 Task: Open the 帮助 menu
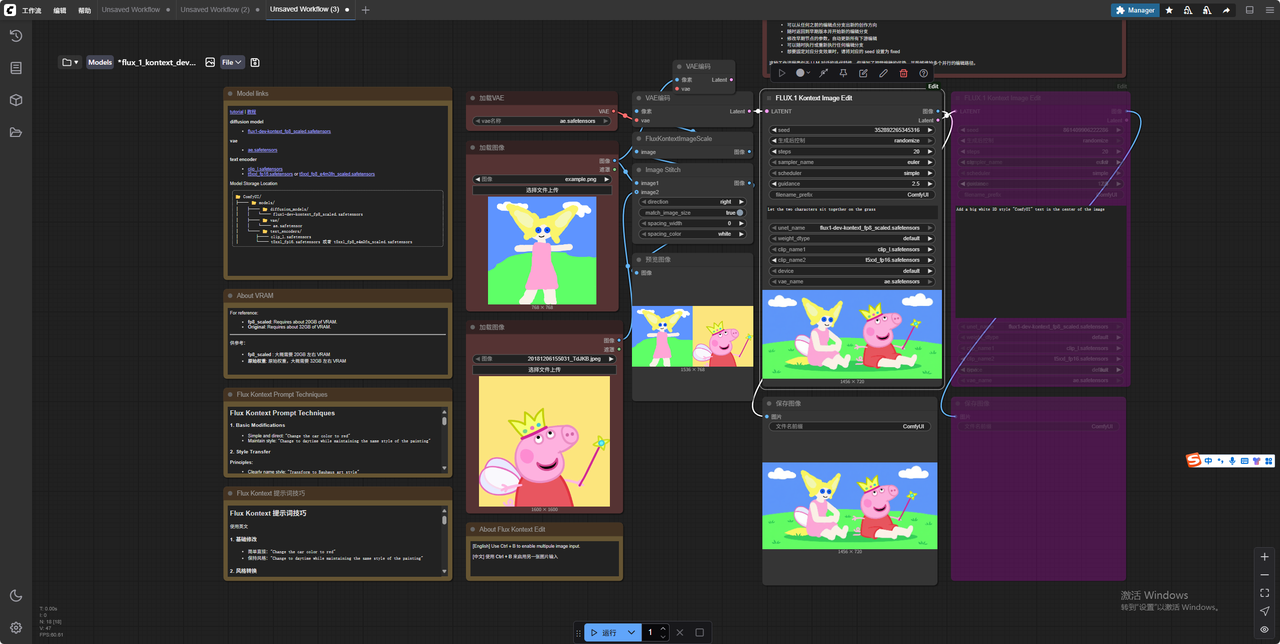click(84, 10)
